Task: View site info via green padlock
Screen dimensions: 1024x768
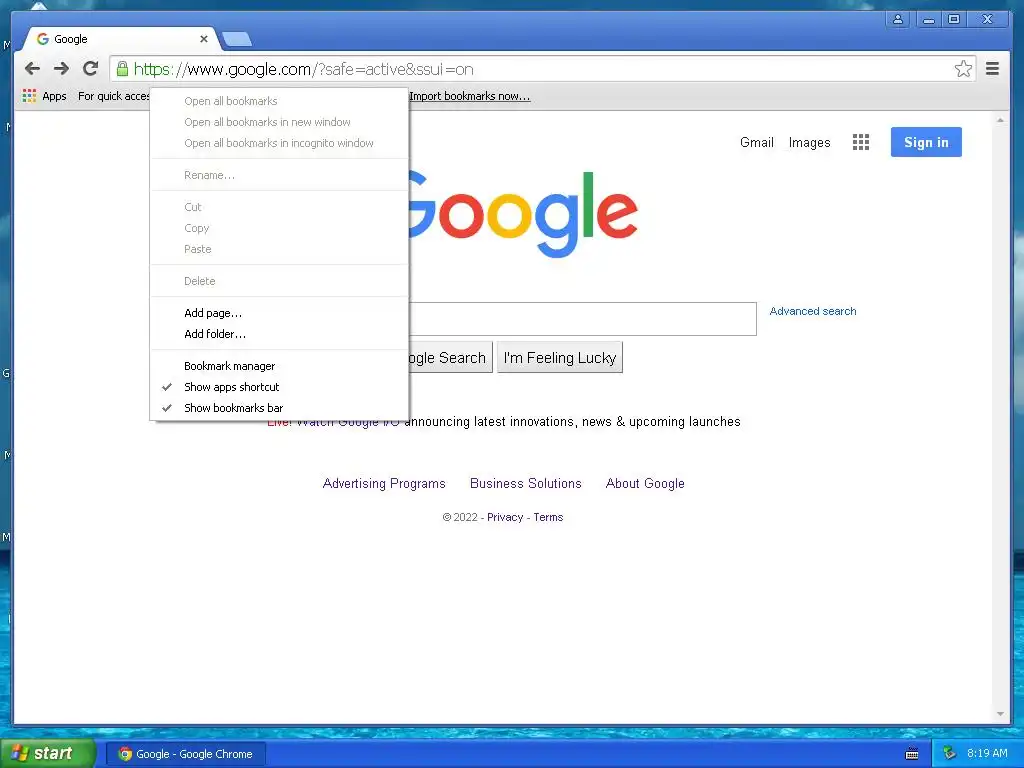Action: tap(122, 69)
